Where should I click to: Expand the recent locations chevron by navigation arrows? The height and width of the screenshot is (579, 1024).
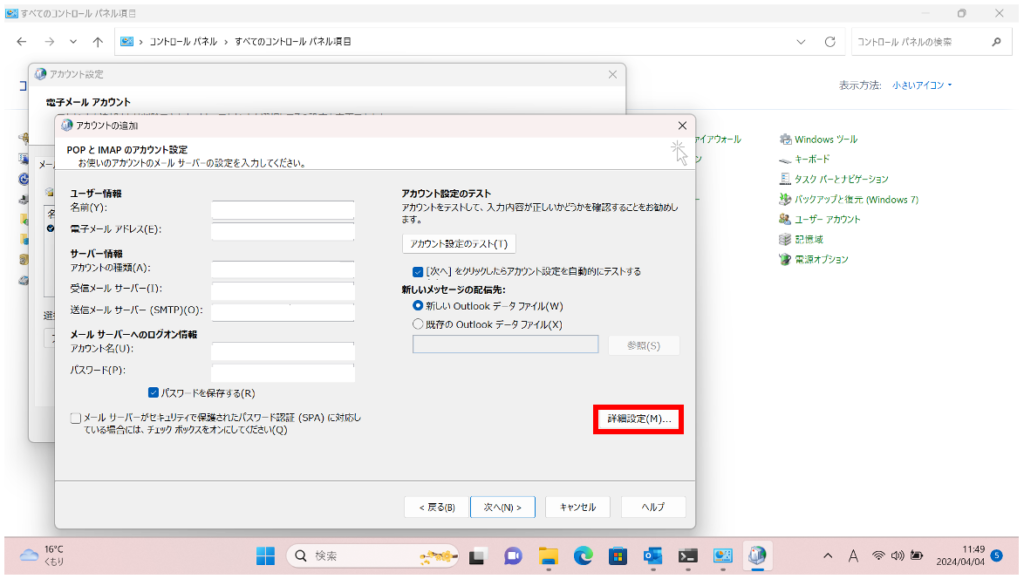73,42
